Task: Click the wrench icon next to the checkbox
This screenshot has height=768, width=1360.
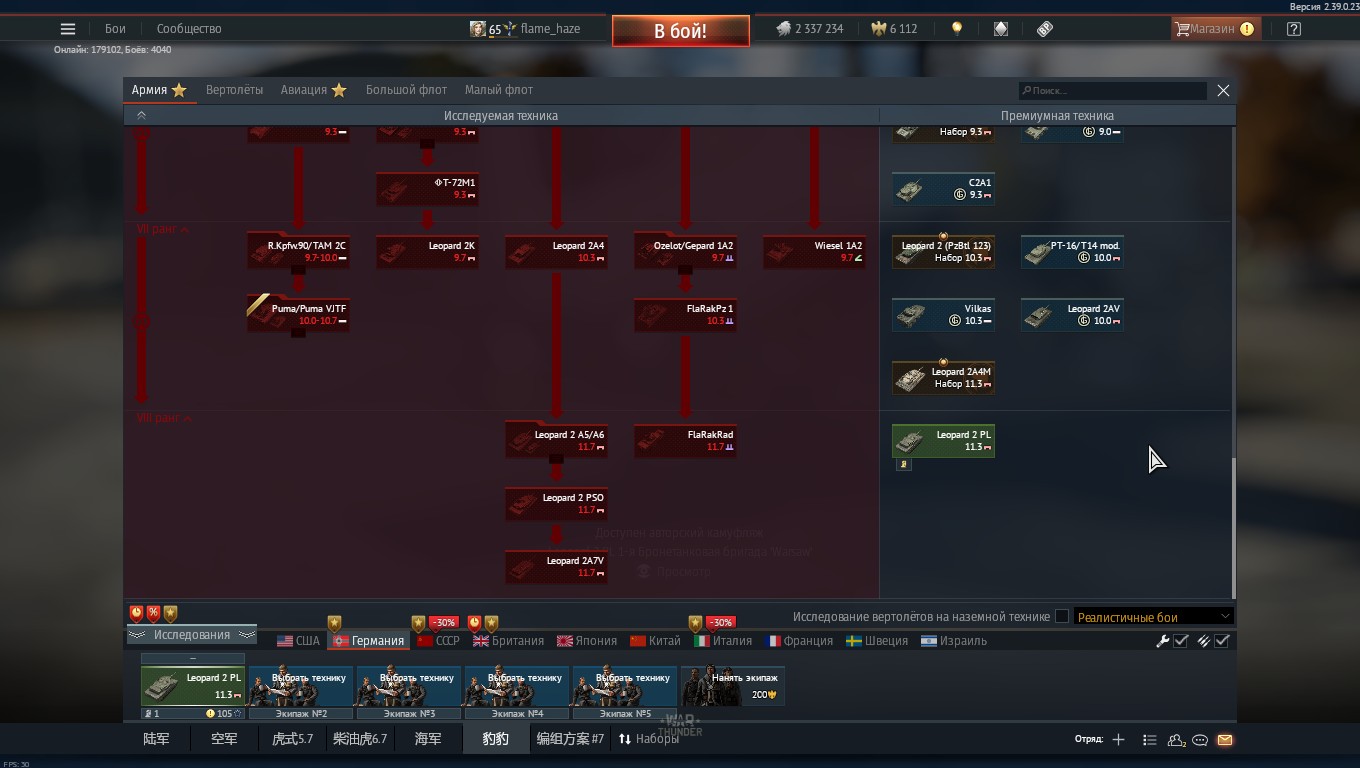Action: (1162, 641)
